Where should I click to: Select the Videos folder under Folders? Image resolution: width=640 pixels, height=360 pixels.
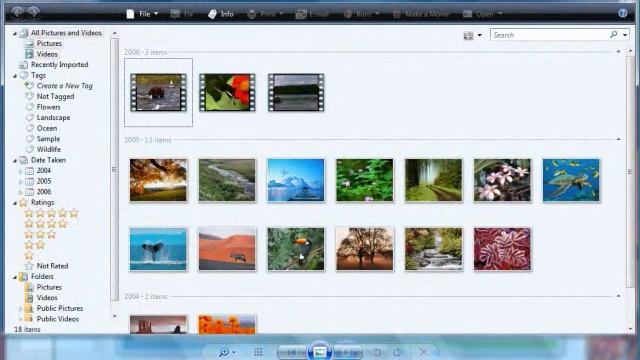click(47, 298)
